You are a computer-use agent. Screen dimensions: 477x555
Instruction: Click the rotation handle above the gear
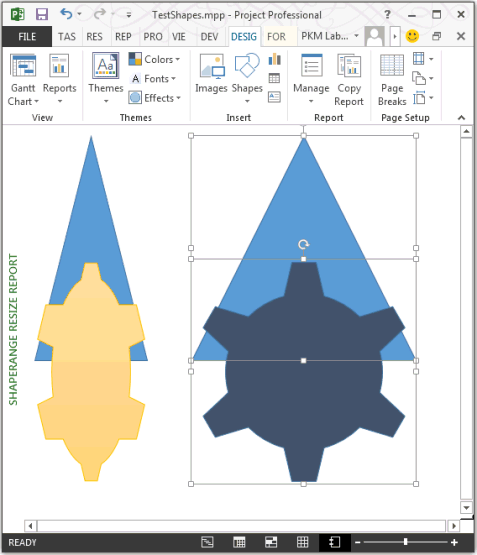tap(303, 244)
